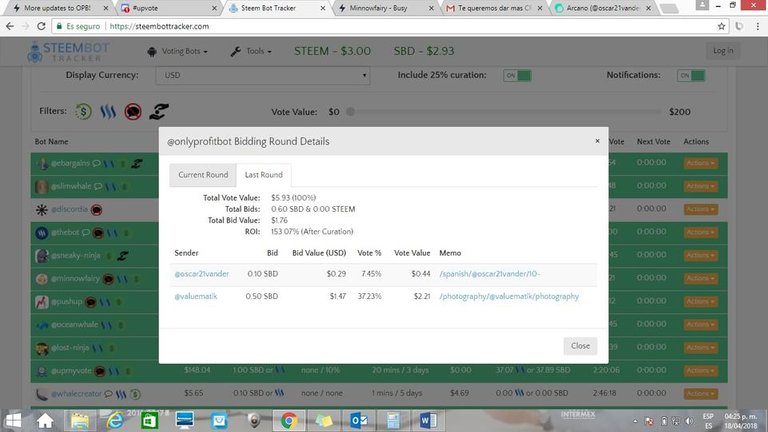Open the Windows Start menu
The height and width of the screenshot is (432, 768).
13,420
